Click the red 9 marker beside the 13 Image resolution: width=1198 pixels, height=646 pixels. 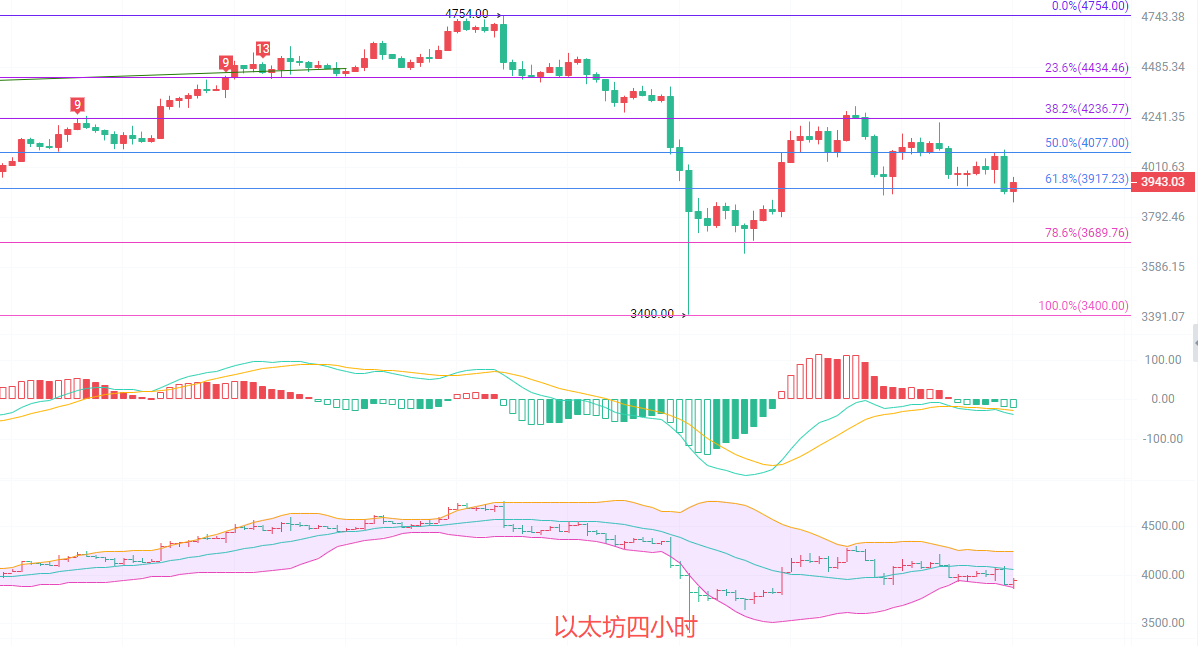[x=225, y=63]
